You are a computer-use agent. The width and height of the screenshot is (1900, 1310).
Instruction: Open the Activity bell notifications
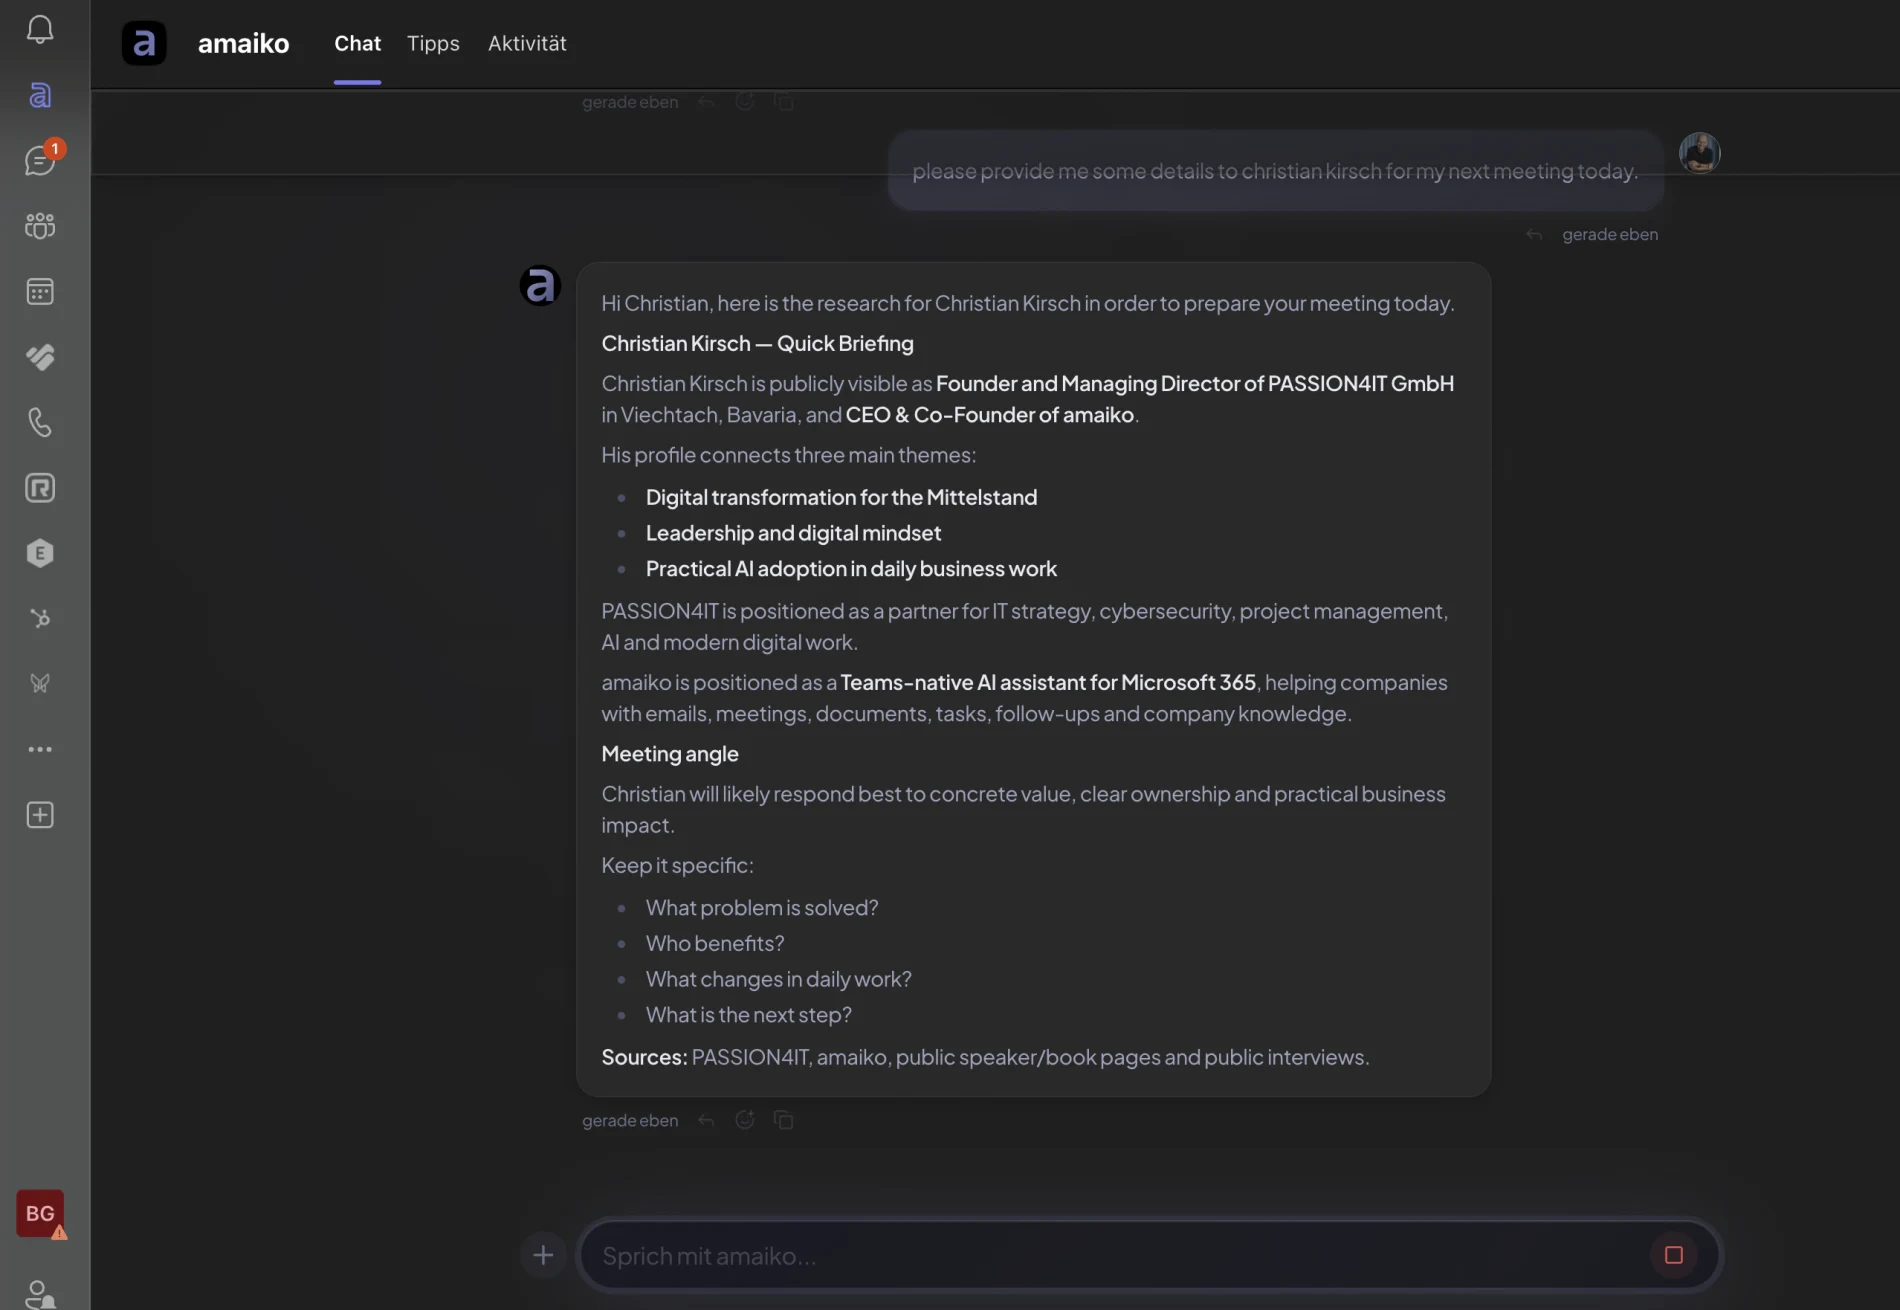tap(40, 29)
